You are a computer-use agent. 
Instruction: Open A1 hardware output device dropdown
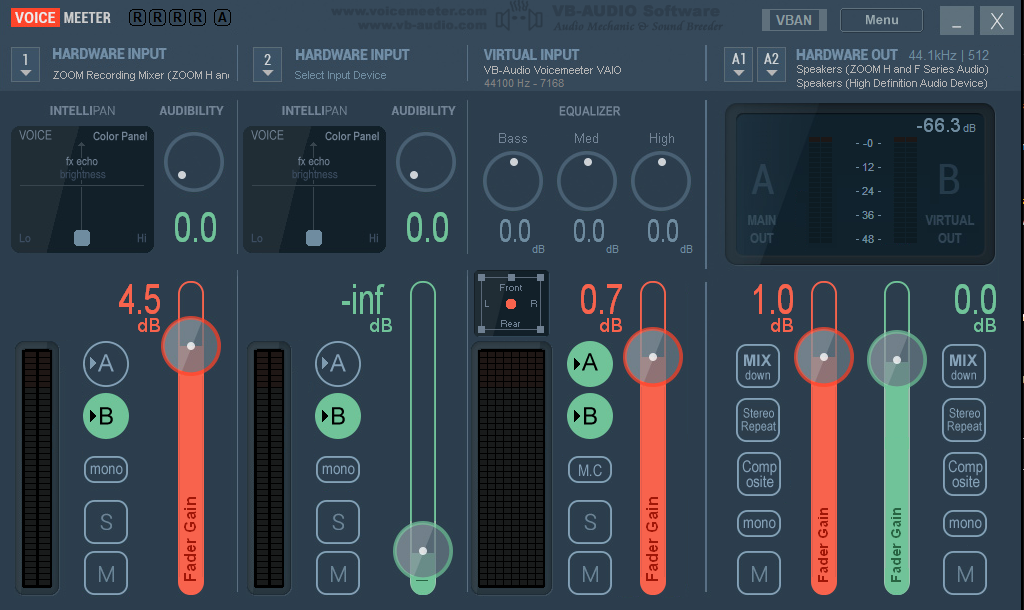739,65
